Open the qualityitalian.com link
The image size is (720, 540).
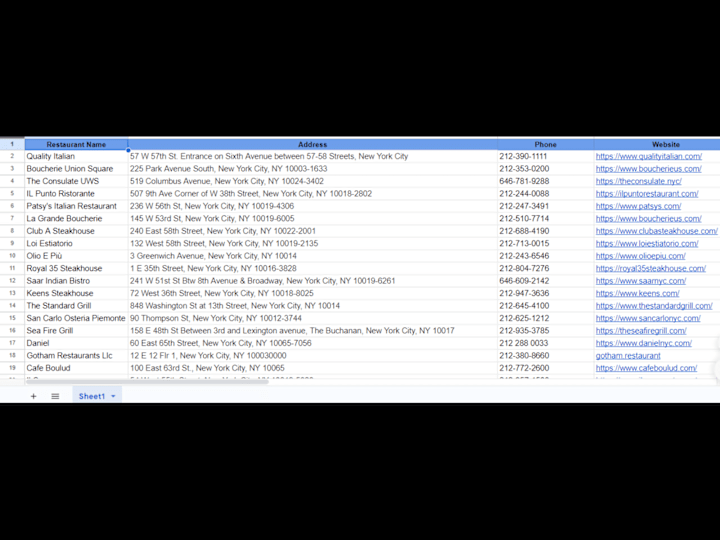click(x=649, y=156)
